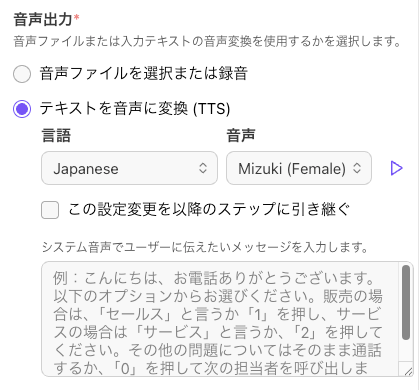This screenshot has width=419, height=390.
Task: Click the システム音声でユーザーに伝えたい helper text
Action: pyautogui.click(x=205, y=247)
